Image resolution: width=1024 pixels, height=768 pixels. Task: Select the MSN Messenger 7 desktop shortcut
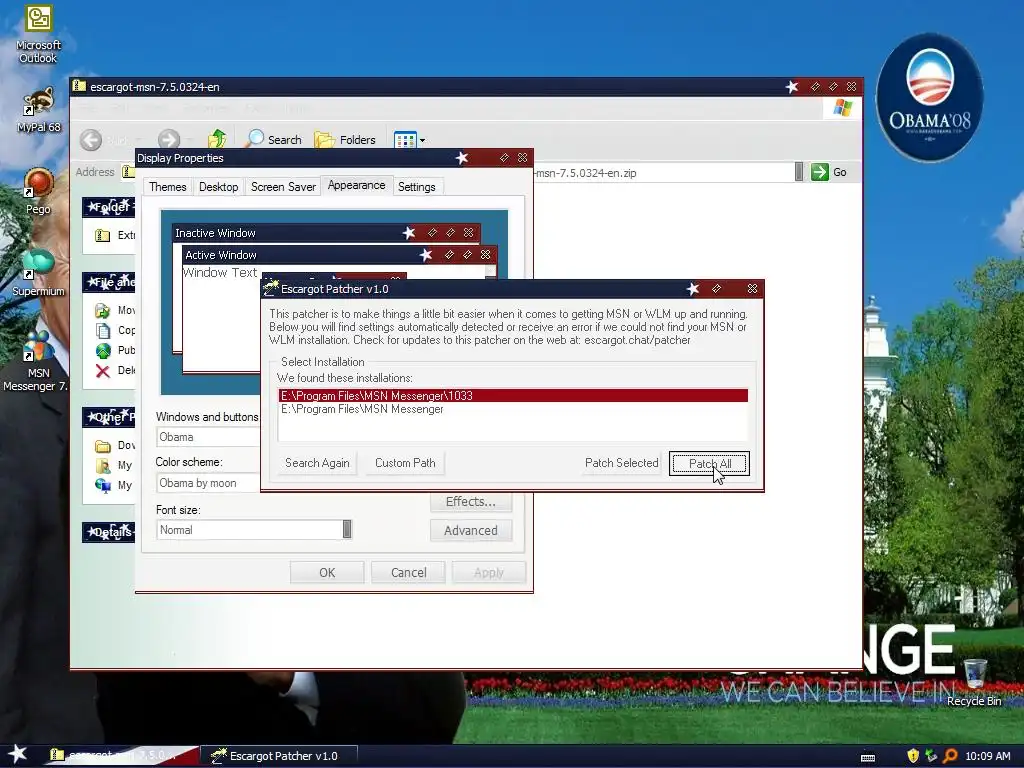pyautogui.click(x=37, y=361)
